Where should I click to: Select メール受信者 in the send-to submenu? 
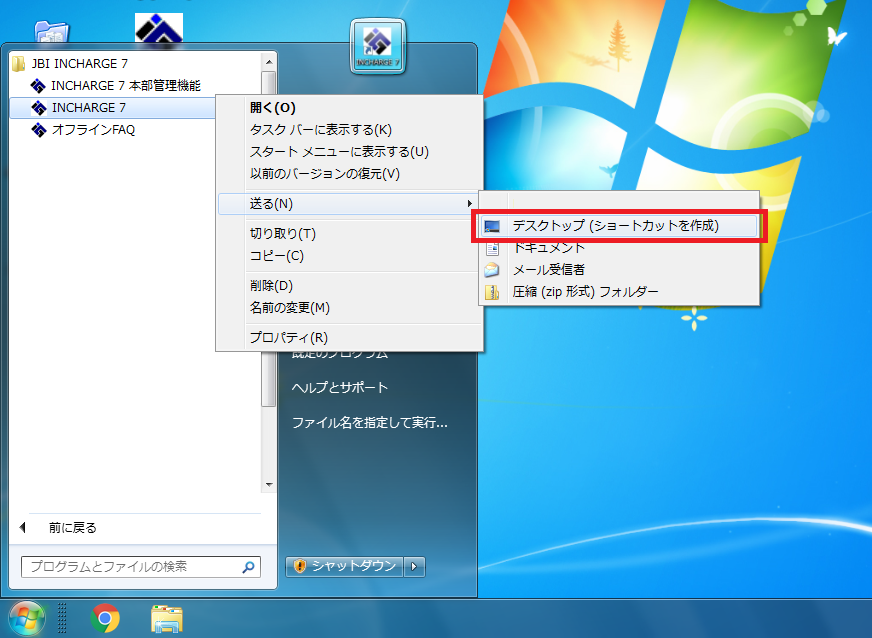pyautogui.click(x=618, y=270)
